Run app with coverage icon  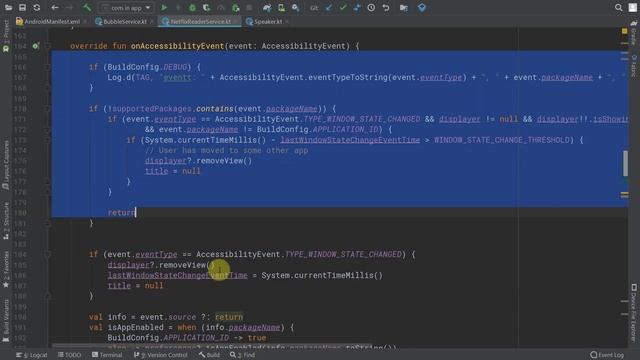click(x=207, y=8)
